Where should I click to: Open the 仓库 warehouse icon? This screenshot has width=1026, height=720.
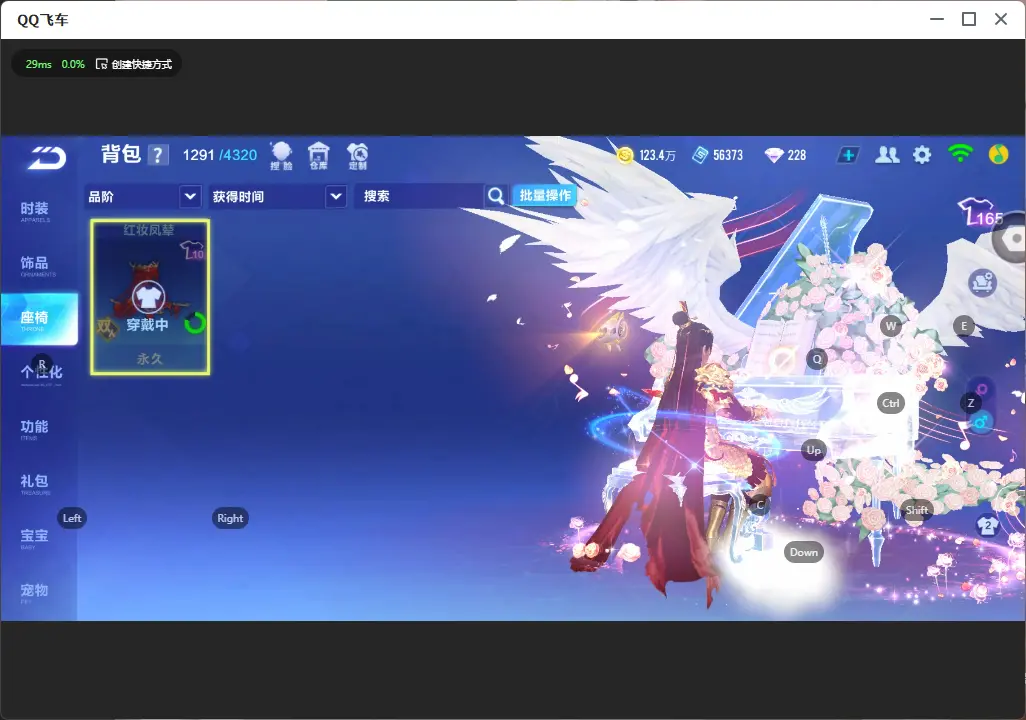point(319,156)
